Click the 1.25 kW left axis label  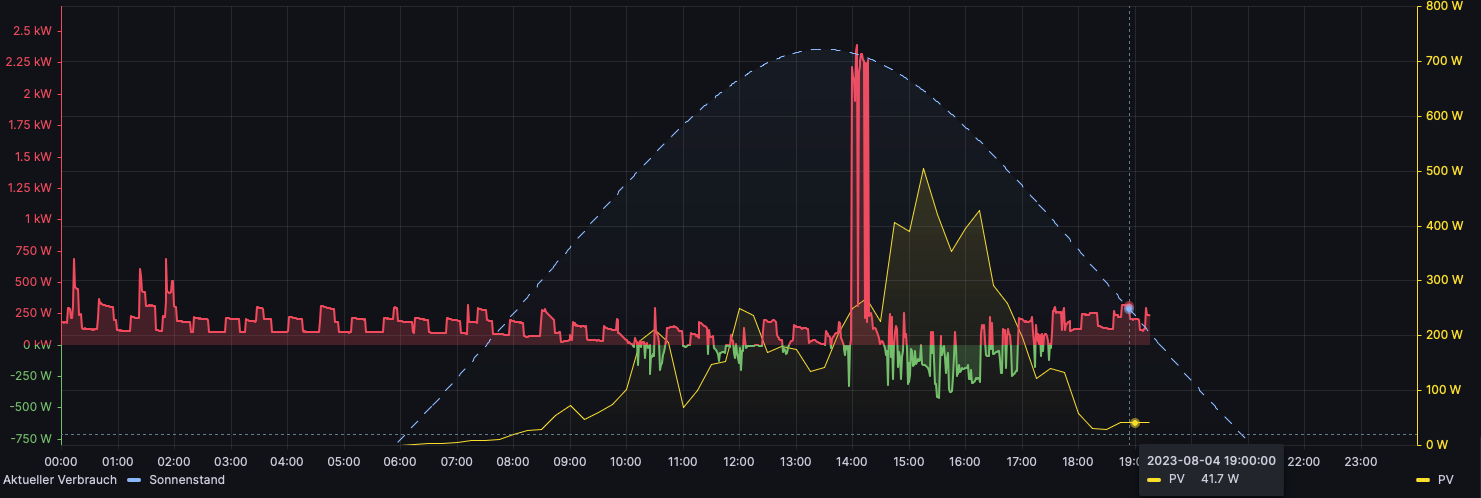29,188
